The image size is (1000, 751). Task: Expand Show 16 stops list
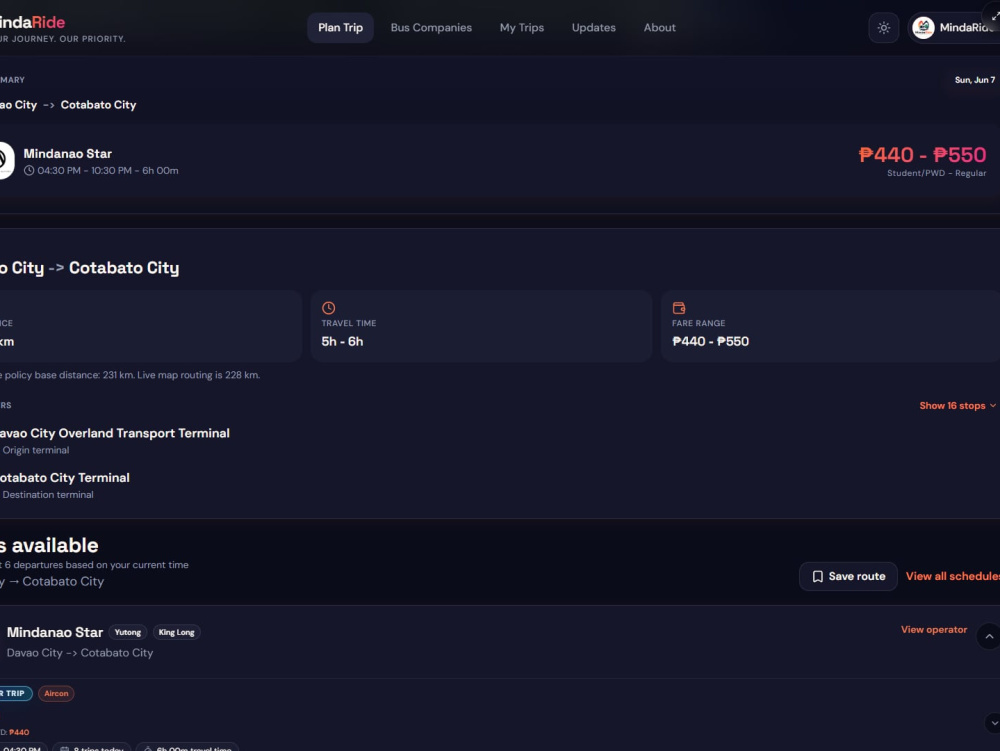(x=957, y=405)
